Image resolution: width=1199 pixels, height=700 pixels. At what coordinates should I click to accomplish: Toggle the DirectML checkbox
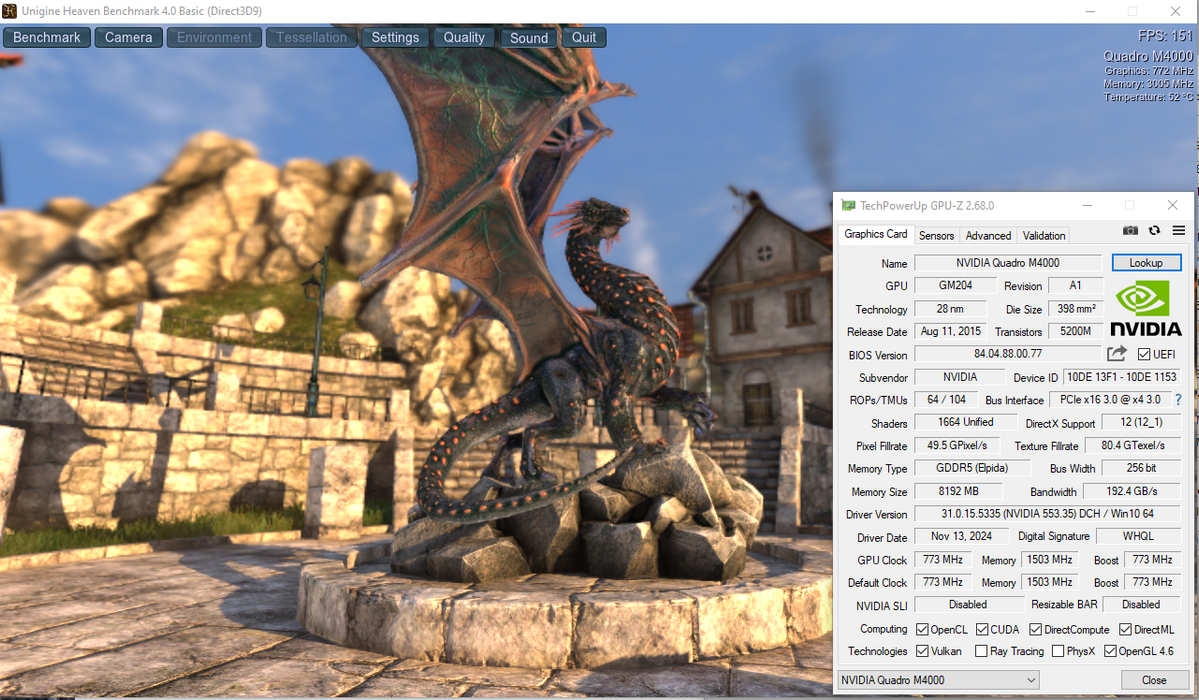click(1125, 630)
